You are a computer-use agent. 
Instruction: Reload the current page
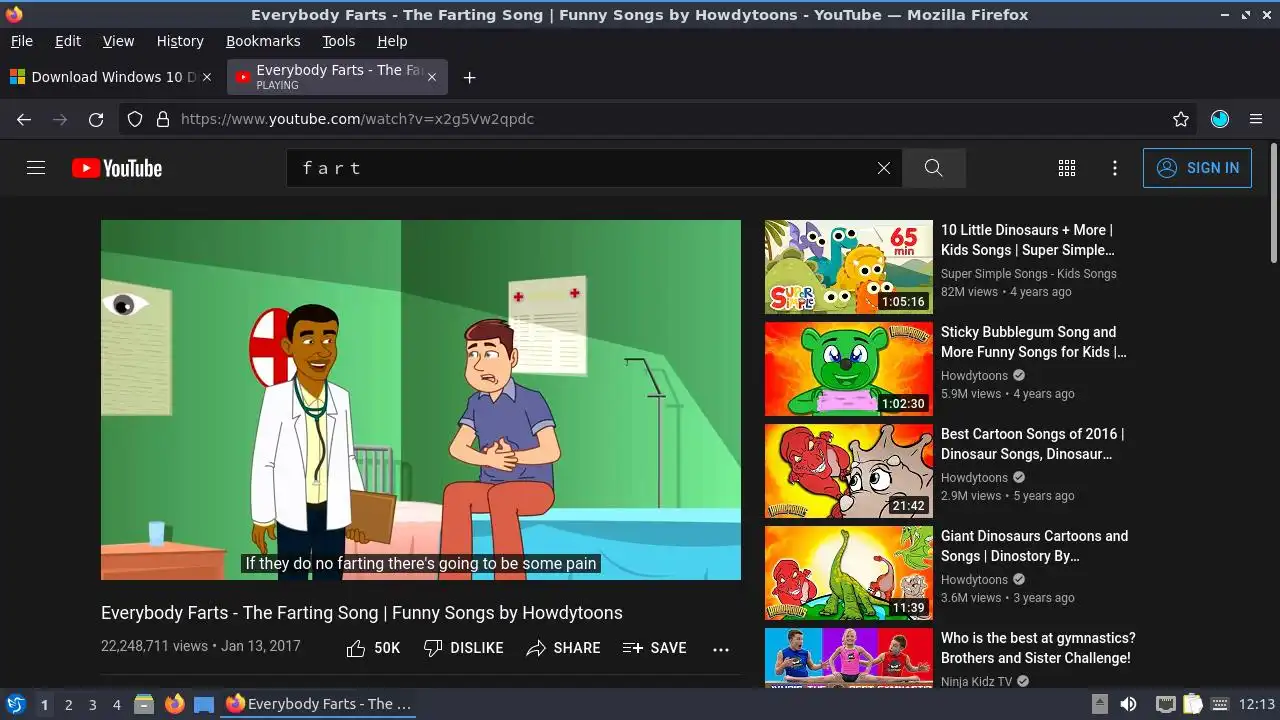(96, 119)
